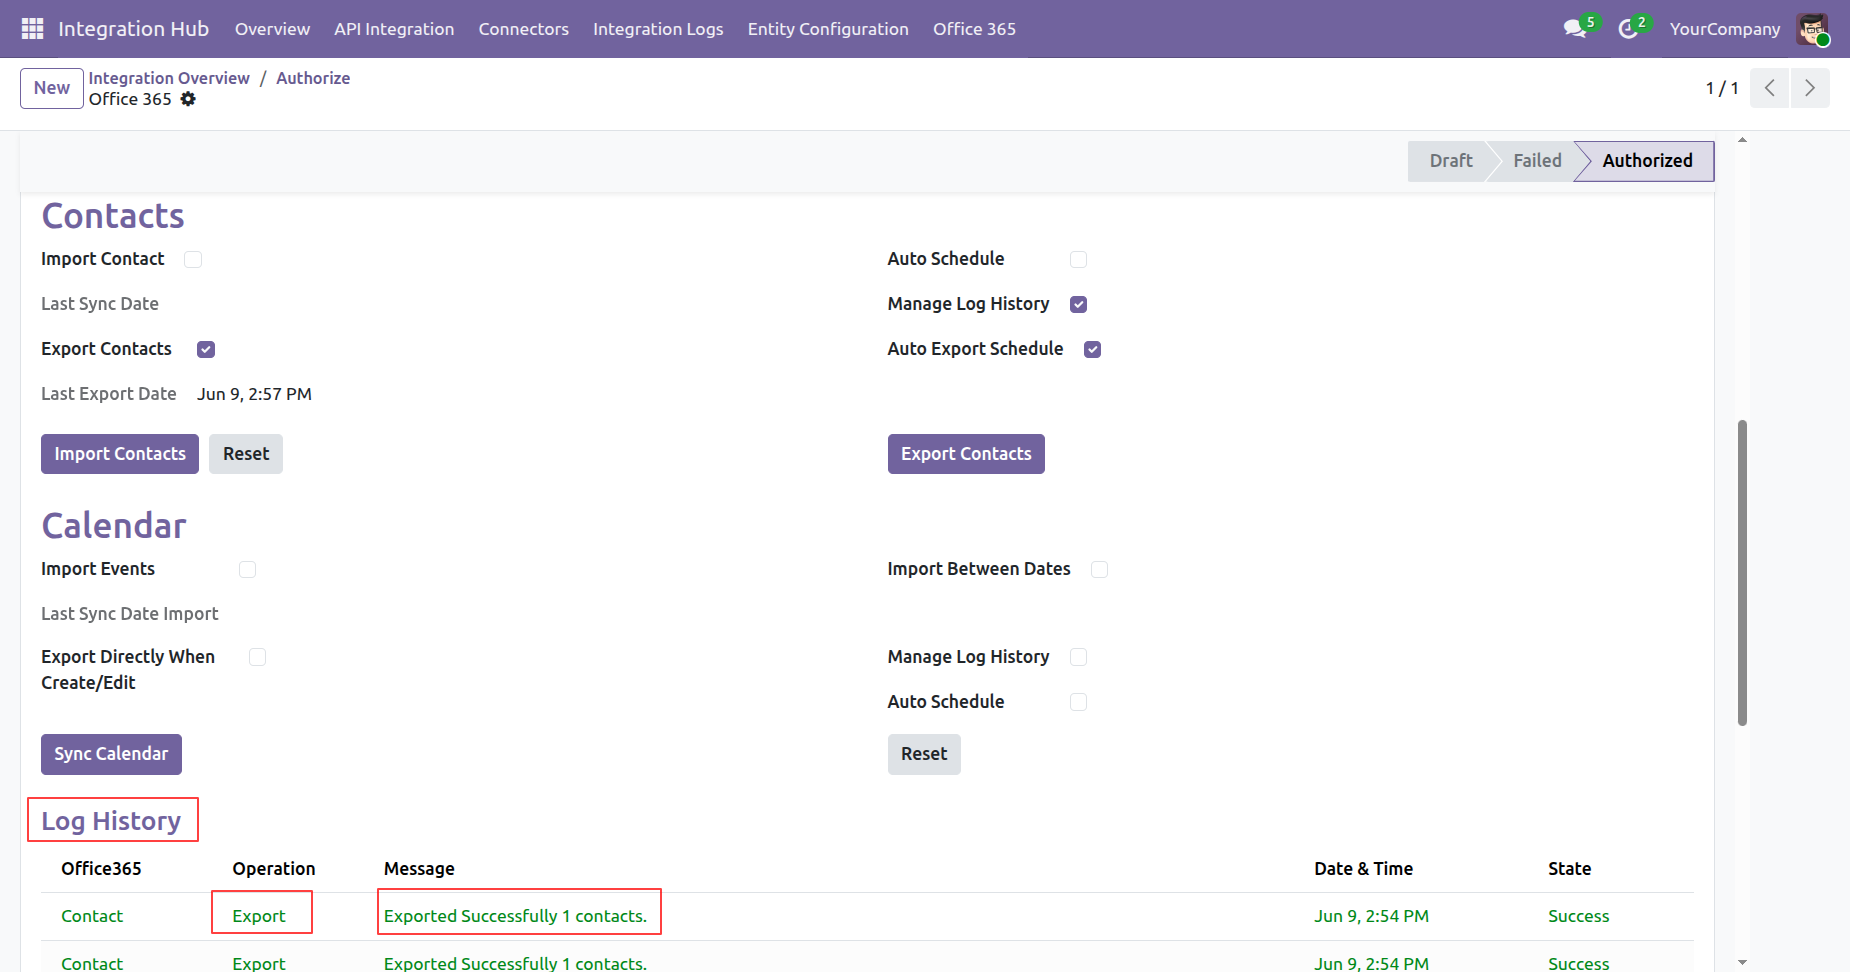Click Reset next to Import Contacts
Screen dimensions: 1850x972
pyautogui.click(x=246, y=454)
